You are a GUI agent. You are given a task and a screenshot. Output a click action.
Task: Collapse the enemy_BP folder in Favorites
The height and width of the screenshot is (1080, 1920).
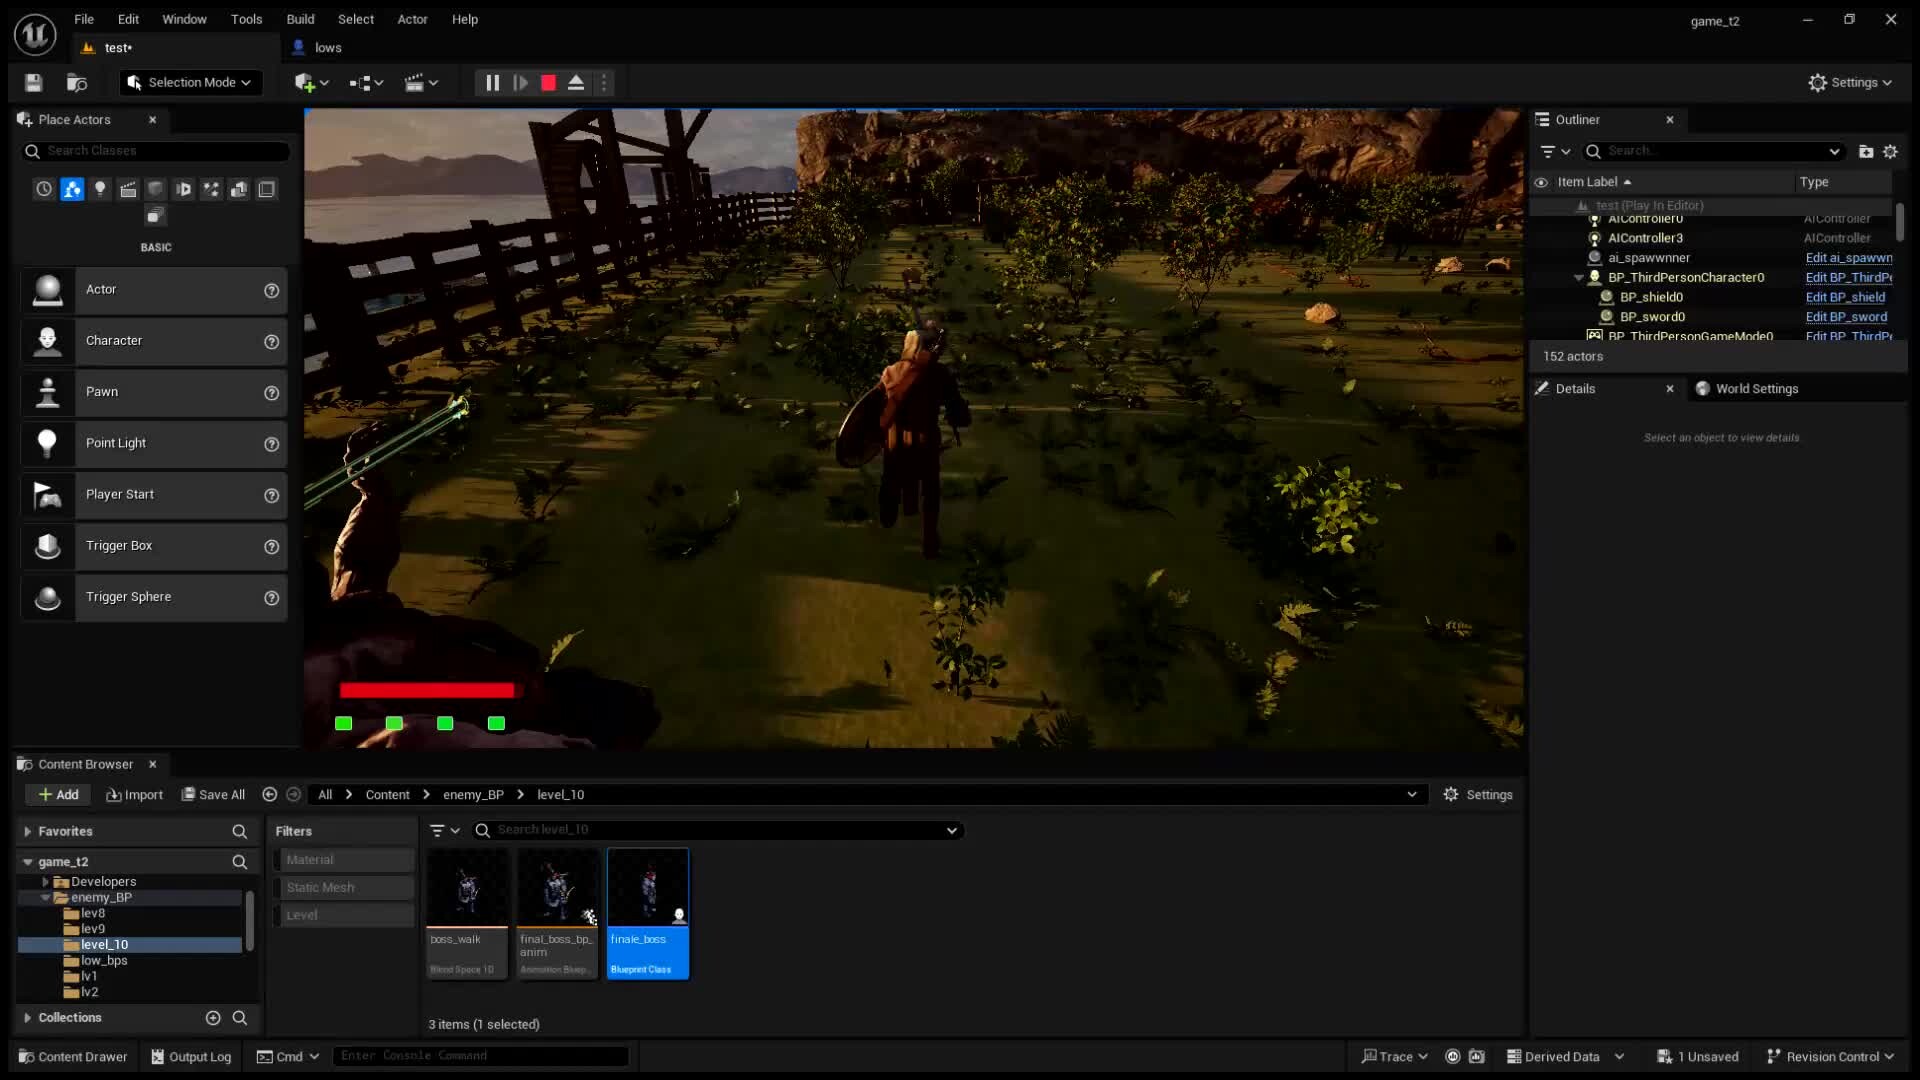pyautogui.click(x=46, y=897)
